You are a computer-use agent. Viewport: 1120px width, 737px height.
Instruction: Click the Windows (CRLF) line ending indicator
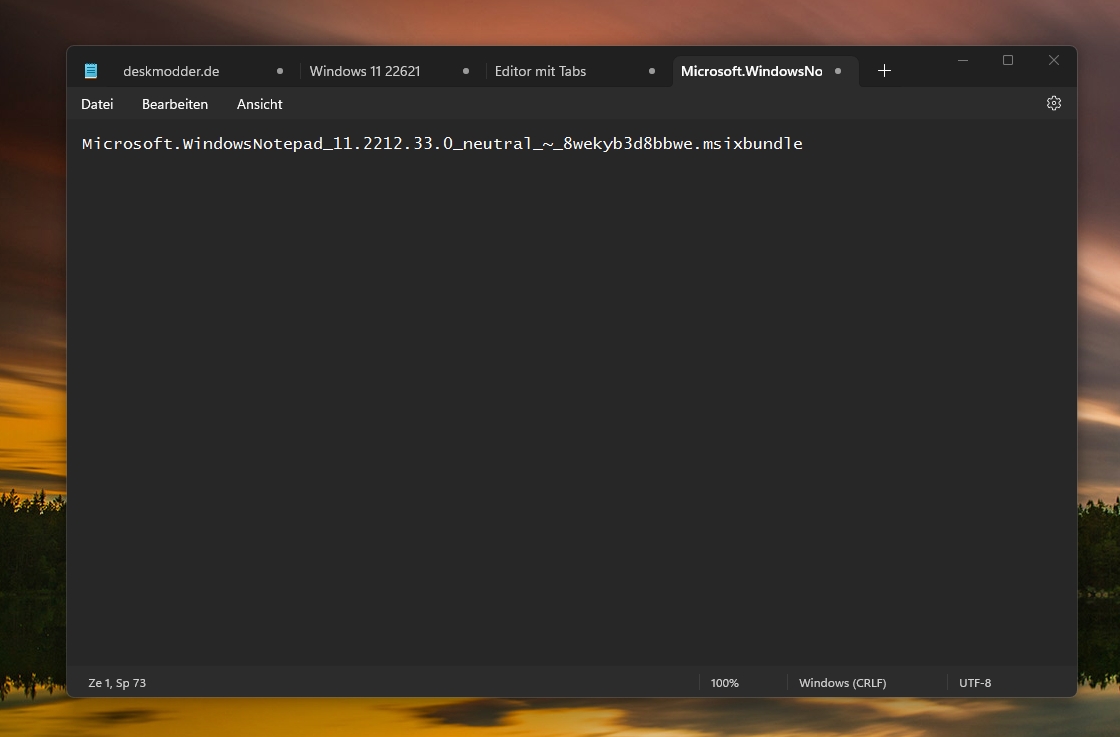(x=843, y=682)
